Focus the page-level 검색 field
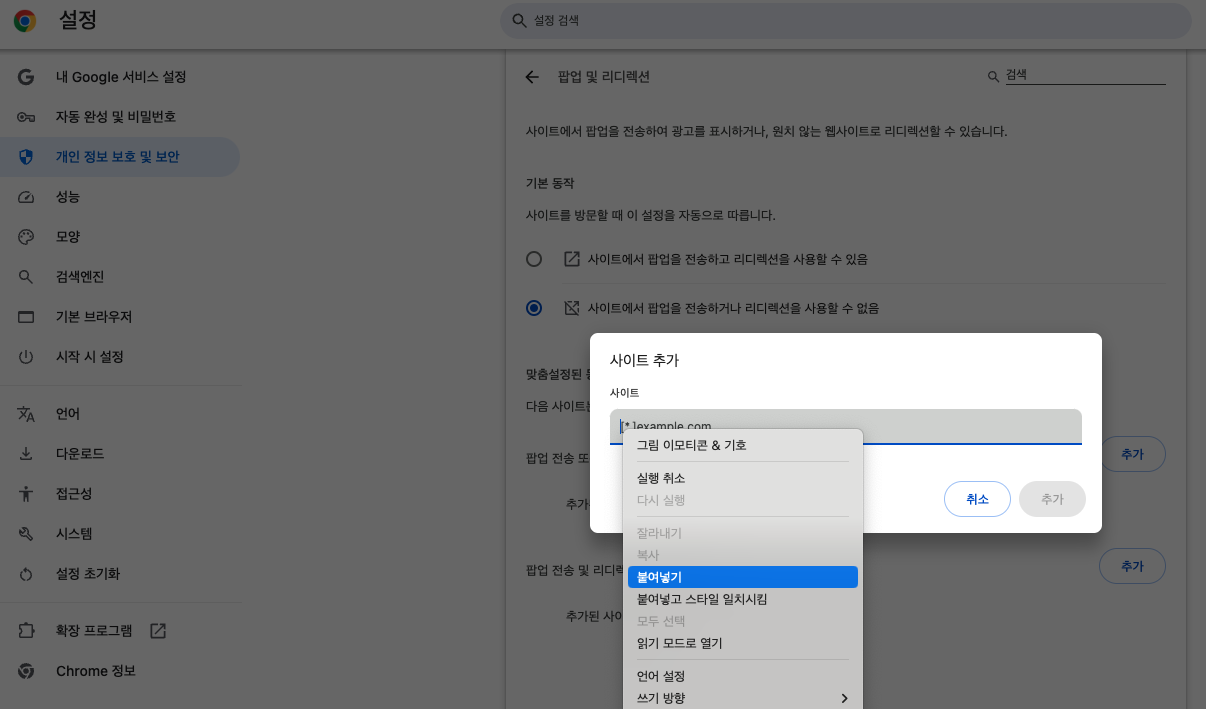This screenshot has height=709, width=1206. (1085, 75)
